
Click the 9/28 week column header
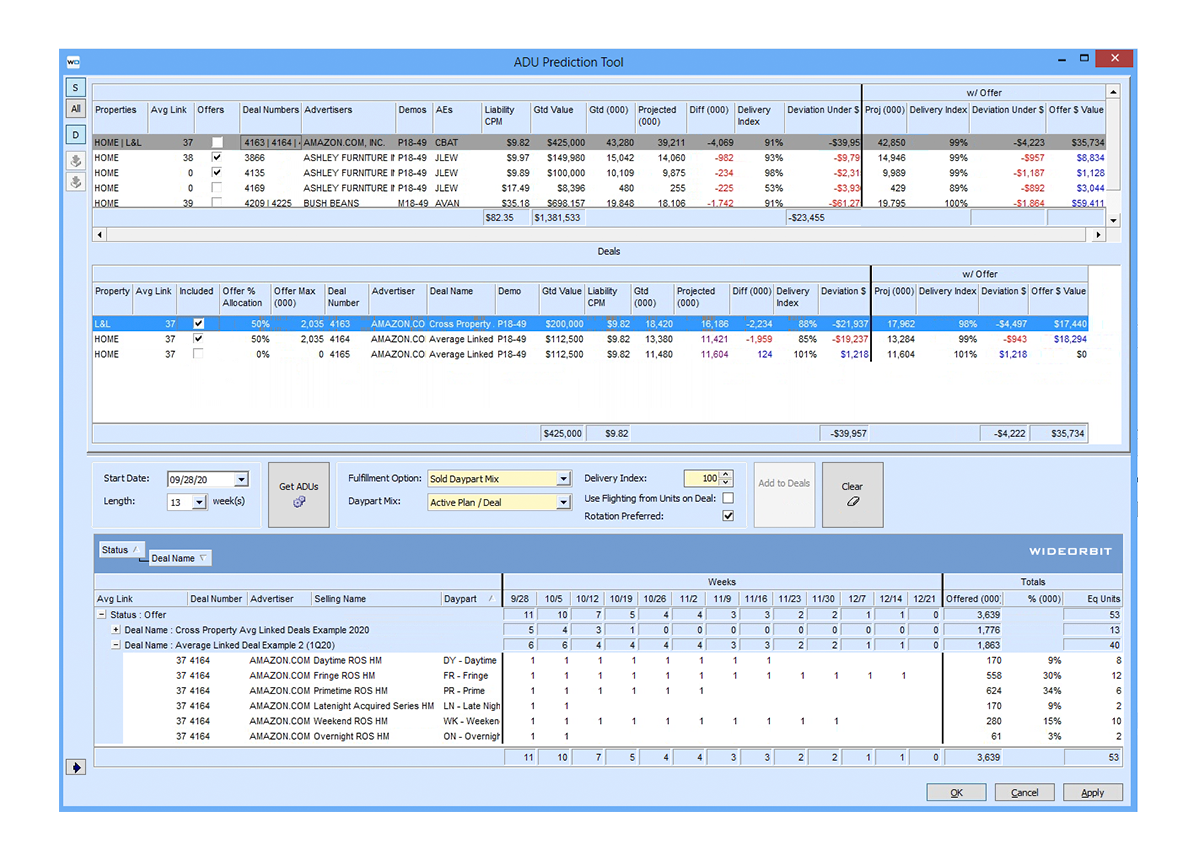pos(521,598)
